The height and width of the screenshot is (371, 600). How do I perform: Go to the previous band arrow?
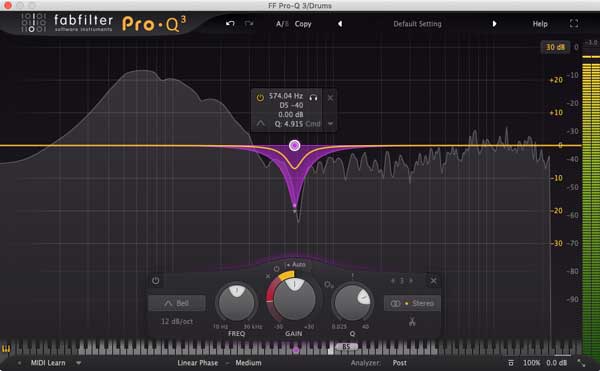click(x=393, y=281)
